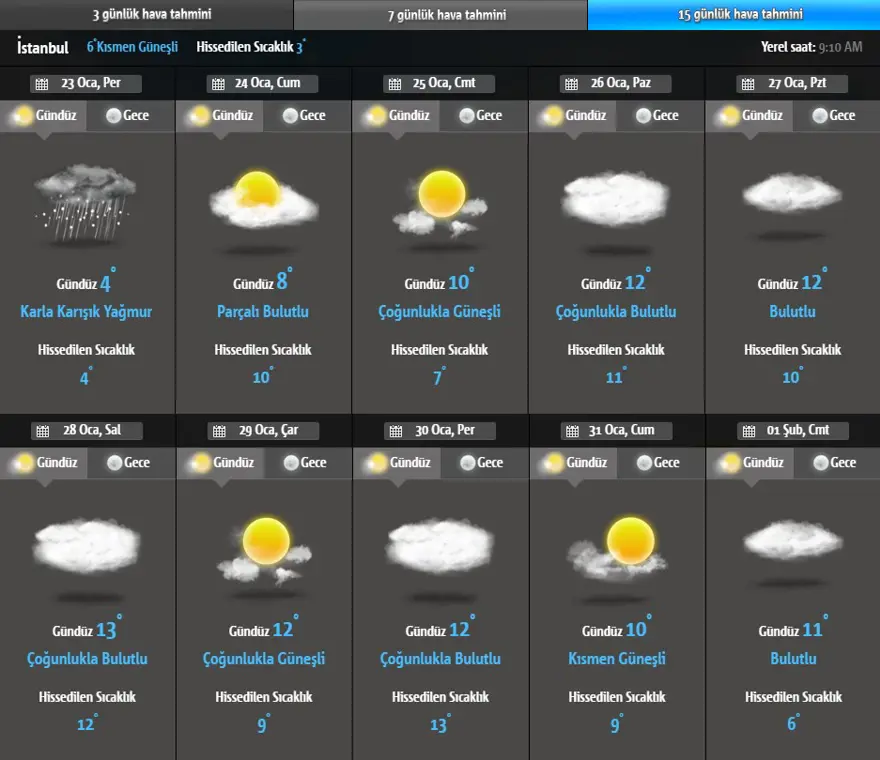Viewport: 880px width, 760px height.
Task: Click the partly cloudy icon for 24 Oca
Action: [x=264, y=199]
